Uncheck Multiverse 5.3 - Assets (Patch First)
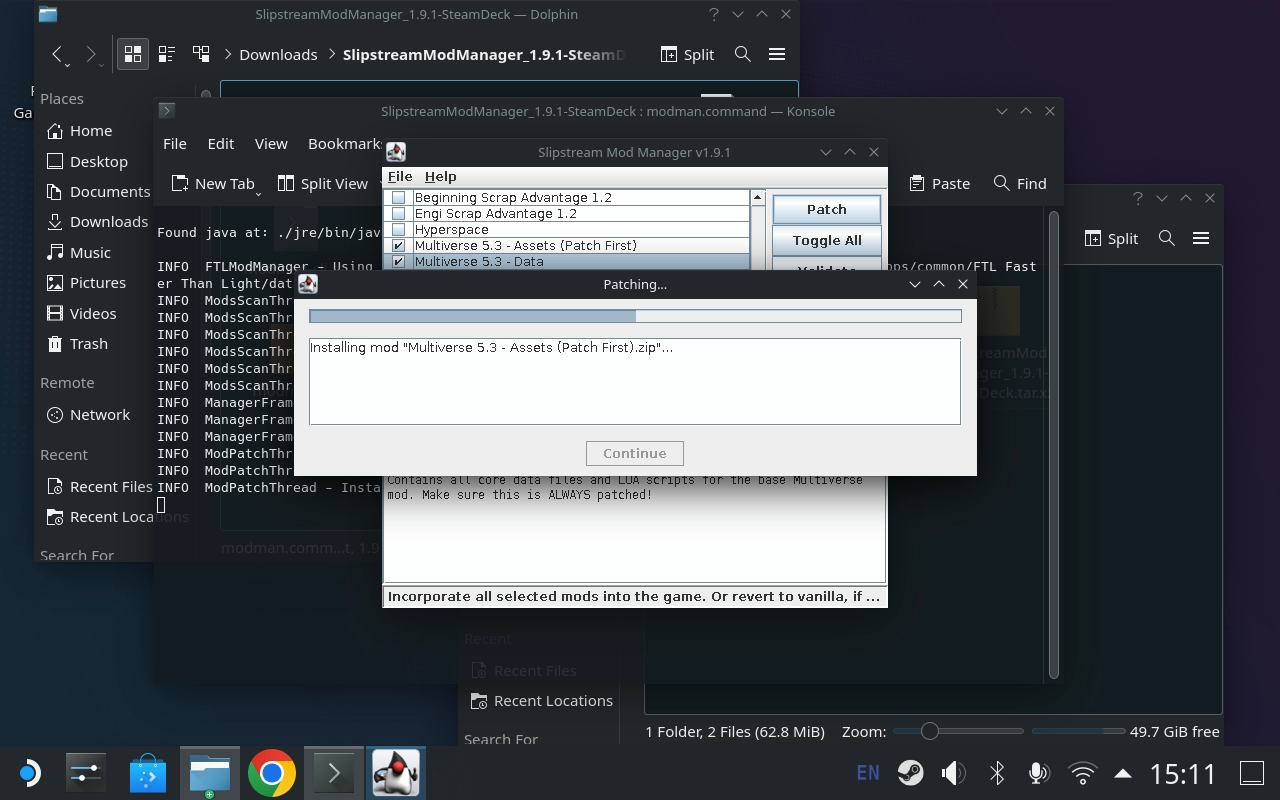Image resolution: width=1280 pixels, height=800 pixels. click(x=399, y=245)
